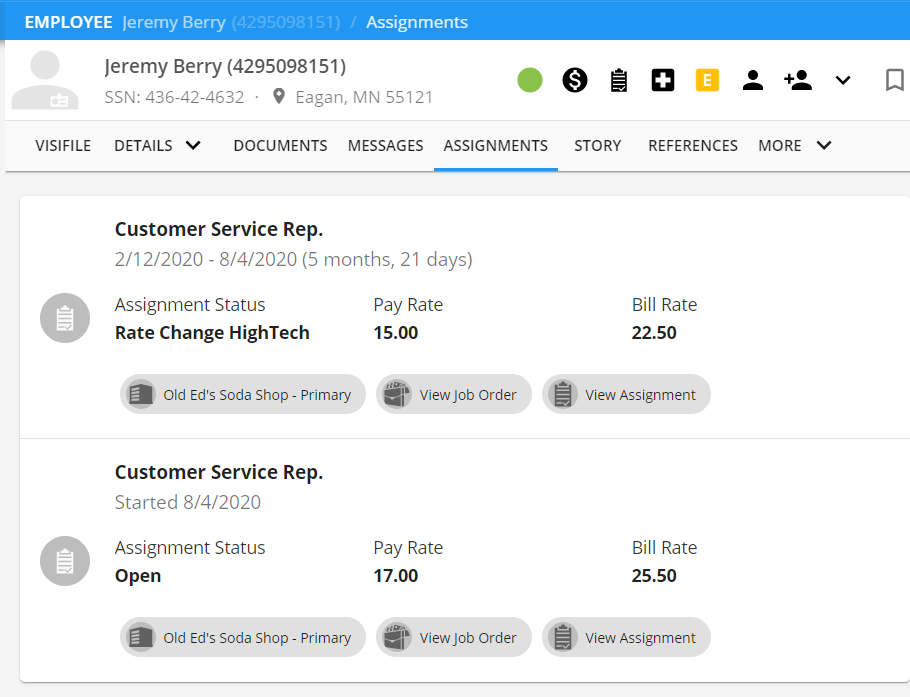Select the bookmark icon at top right
Viewport: 910px width, 697px height.
894,80
